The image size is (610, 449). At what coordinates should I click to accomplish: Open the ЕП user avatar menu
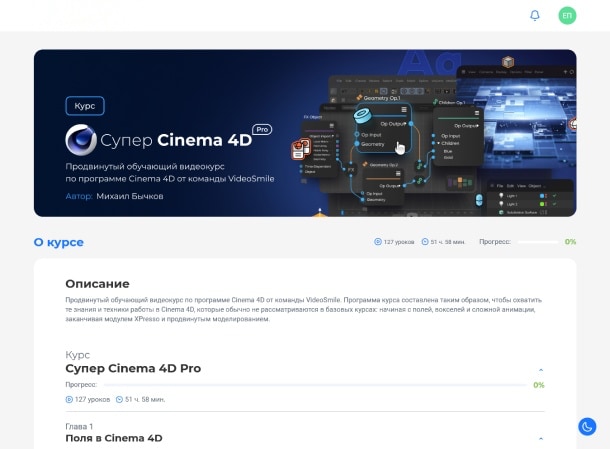567,15
